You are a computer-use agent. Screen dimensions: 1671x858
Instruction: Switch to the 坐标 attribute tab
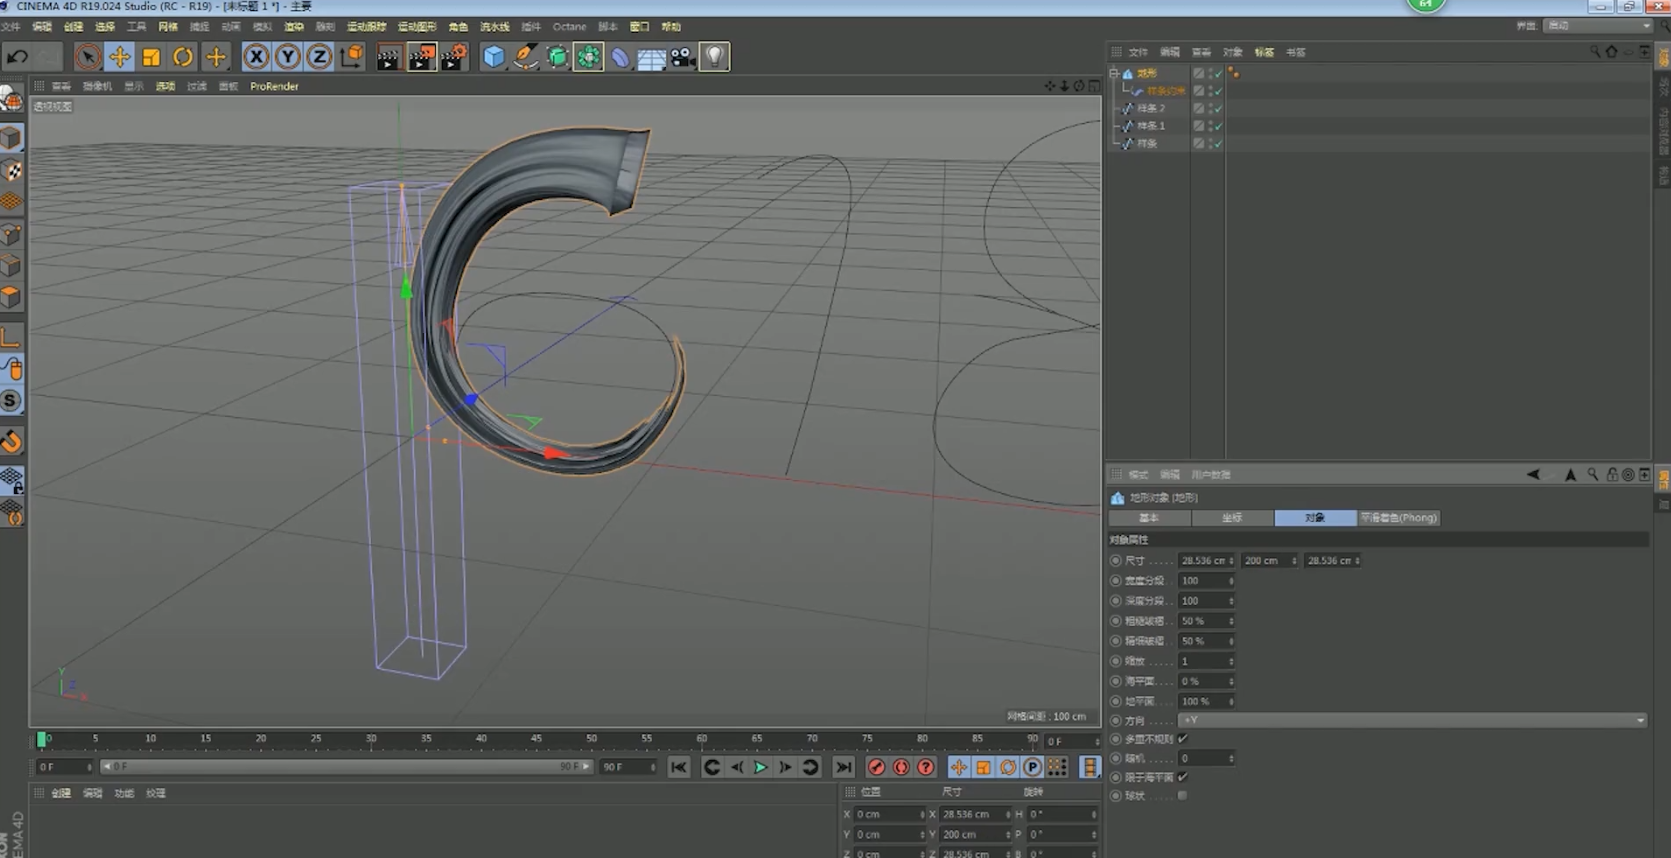(1232, 518)
